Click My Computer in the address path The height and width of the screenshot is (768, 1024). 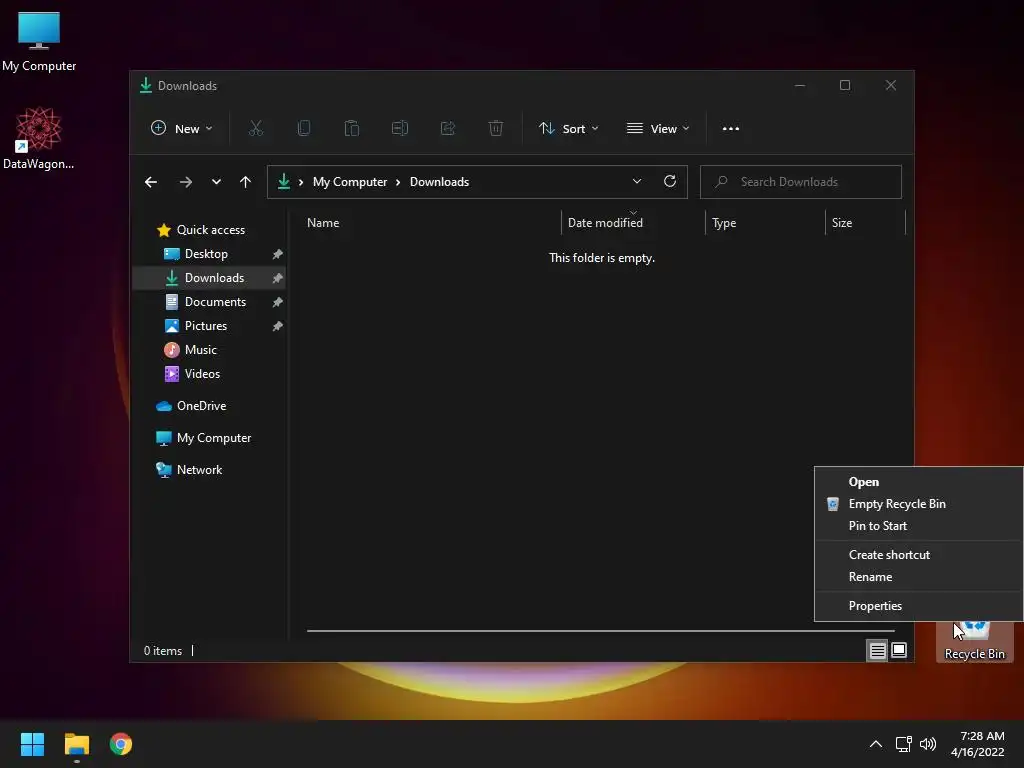[x=350, y=182]
